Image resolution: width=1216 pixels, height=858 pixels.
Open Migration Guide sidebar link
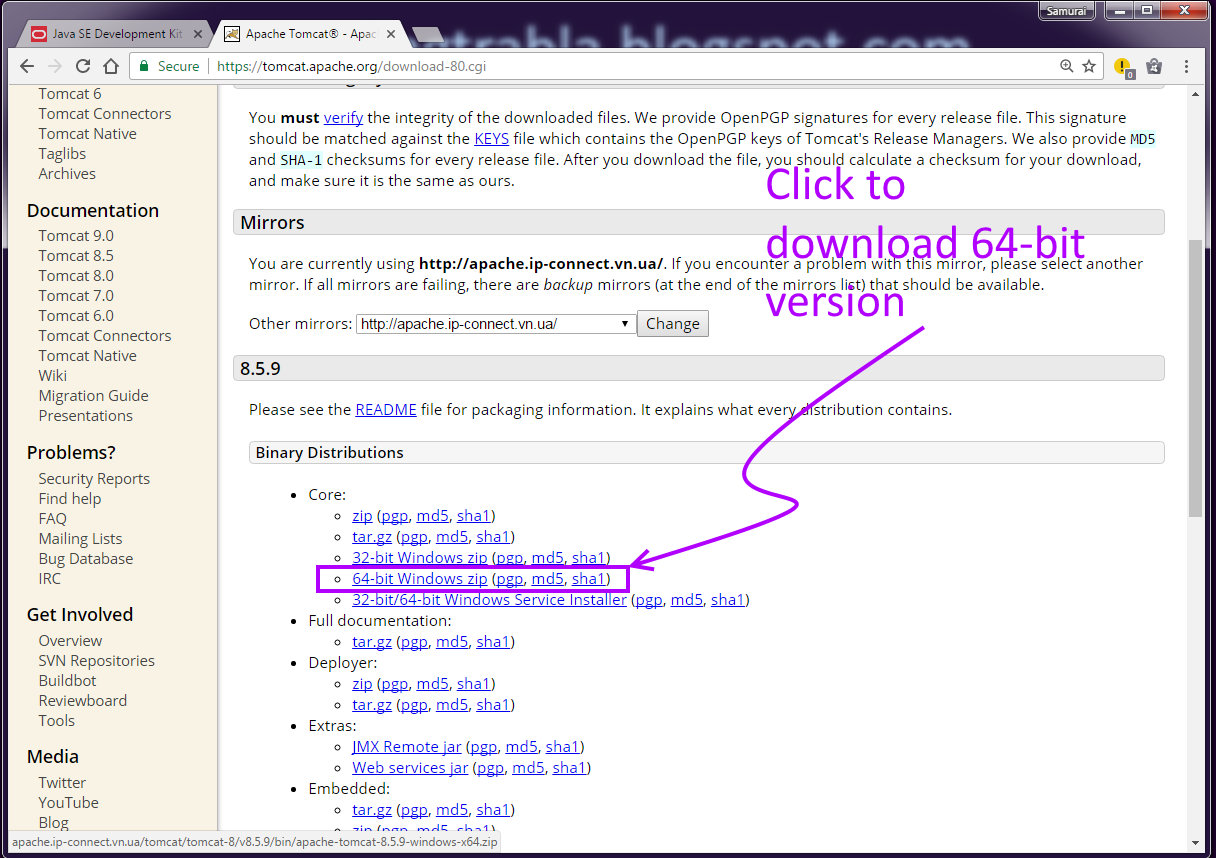(x=93, y=396)
